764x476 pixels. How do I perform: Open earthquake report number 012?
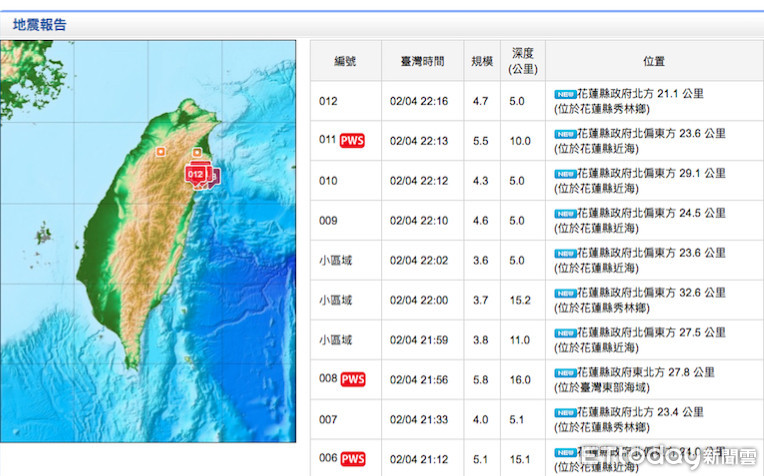[x=329, y=101]
